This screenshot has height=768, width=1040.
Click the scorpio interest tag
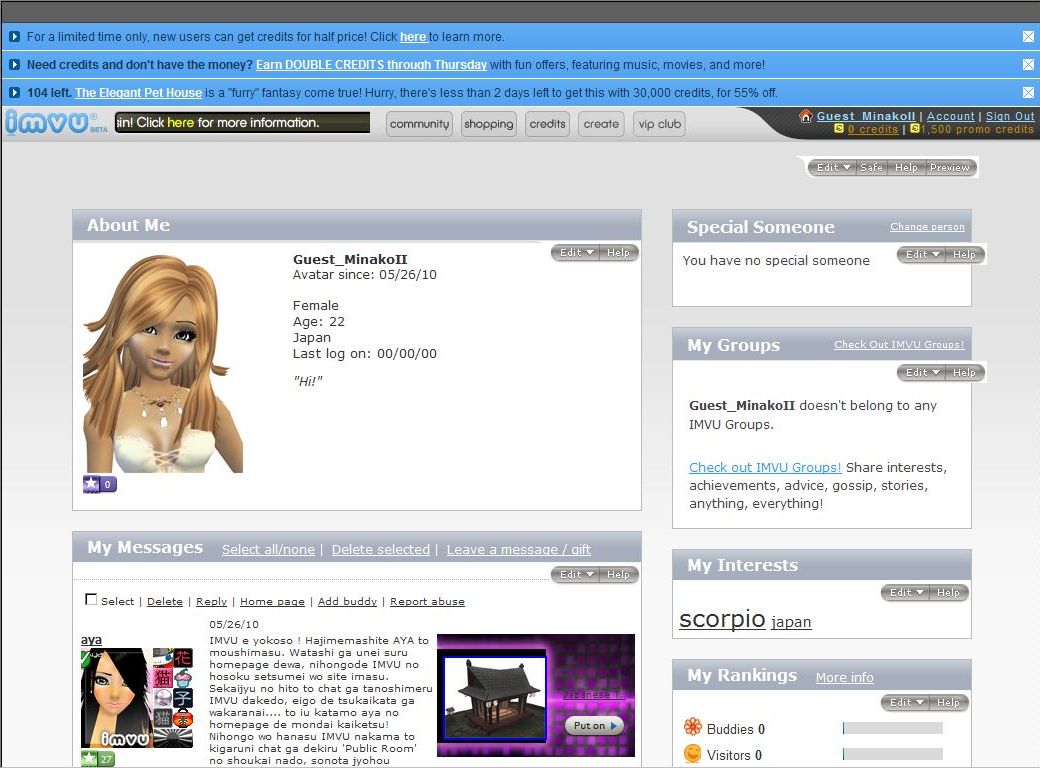(722, 618)
